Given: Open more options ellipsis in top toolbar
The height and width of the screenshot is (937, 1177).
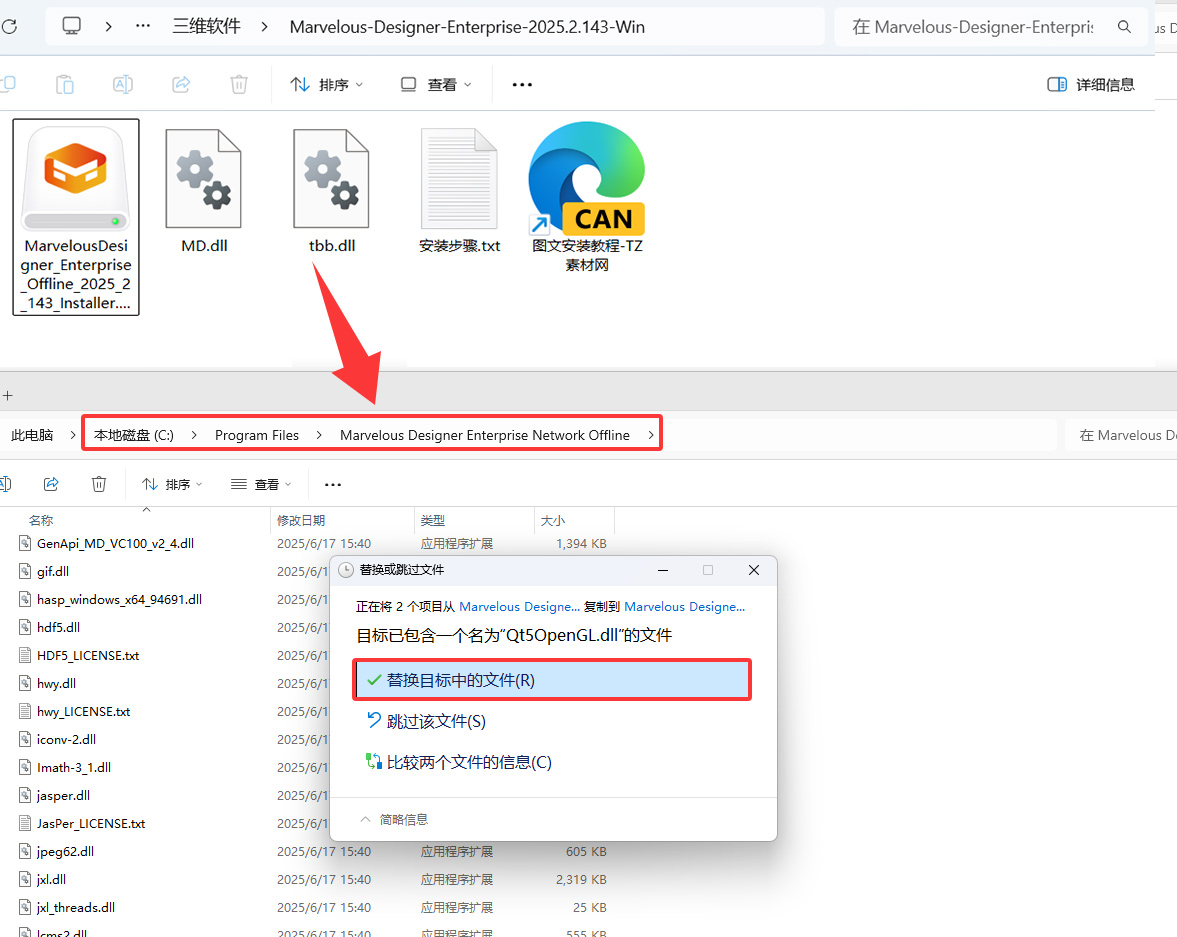Looking at the screenshot, I should tap(522, 85).
